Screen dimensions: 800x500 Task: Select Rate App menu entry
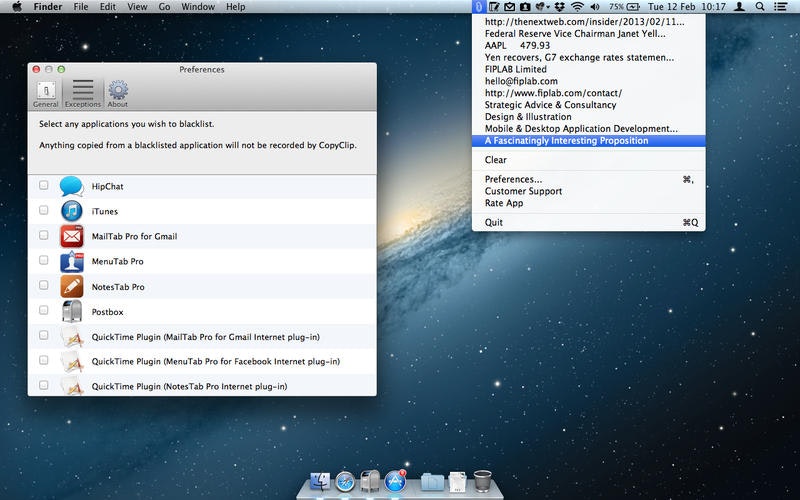click(x=589, y=203)
